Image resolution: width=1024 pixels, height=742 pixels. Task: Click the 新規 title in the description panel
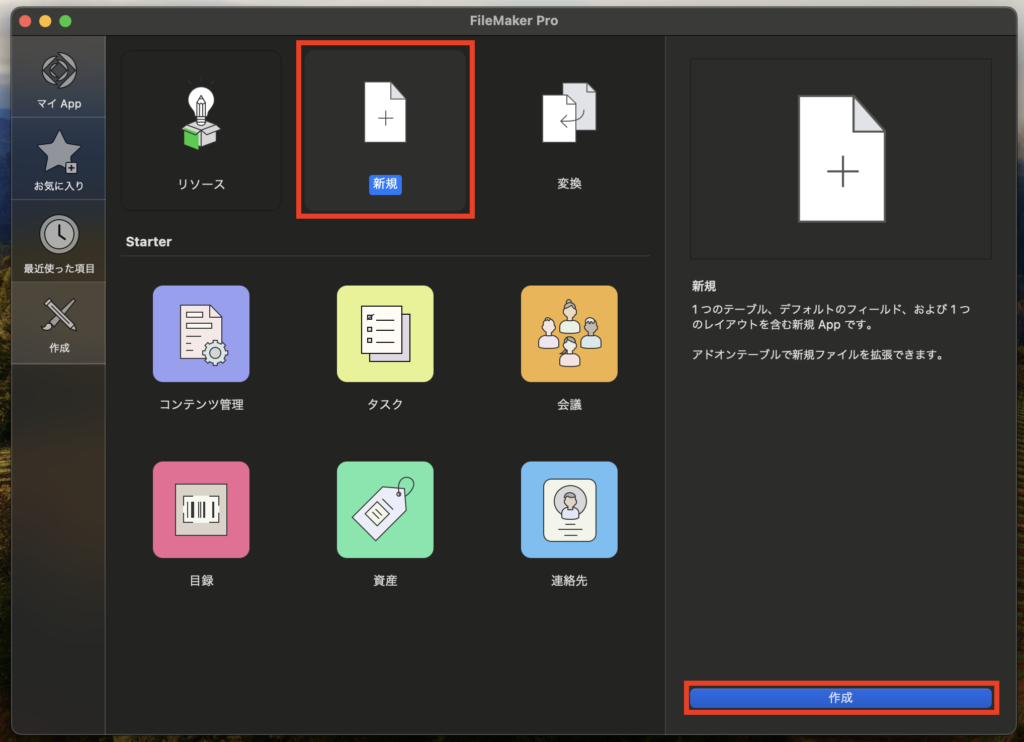[704, 286]
